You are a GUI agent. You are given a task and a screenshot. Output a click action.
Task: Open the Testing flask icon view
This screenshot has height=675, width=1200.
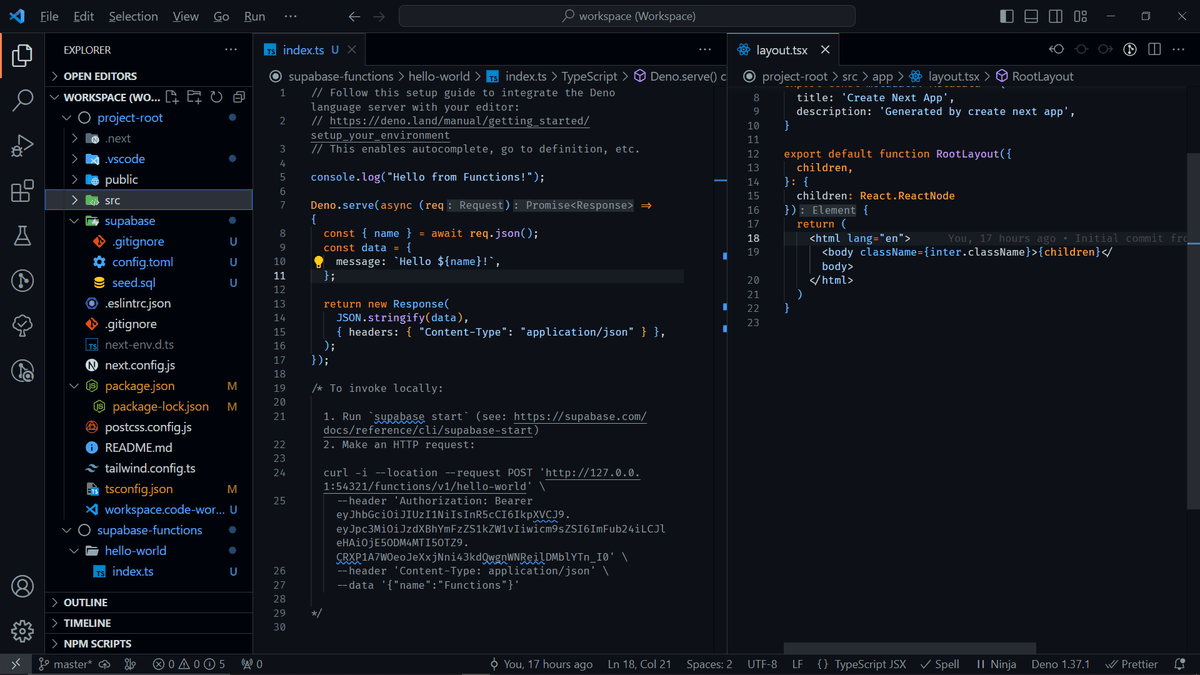coord(22,236)
